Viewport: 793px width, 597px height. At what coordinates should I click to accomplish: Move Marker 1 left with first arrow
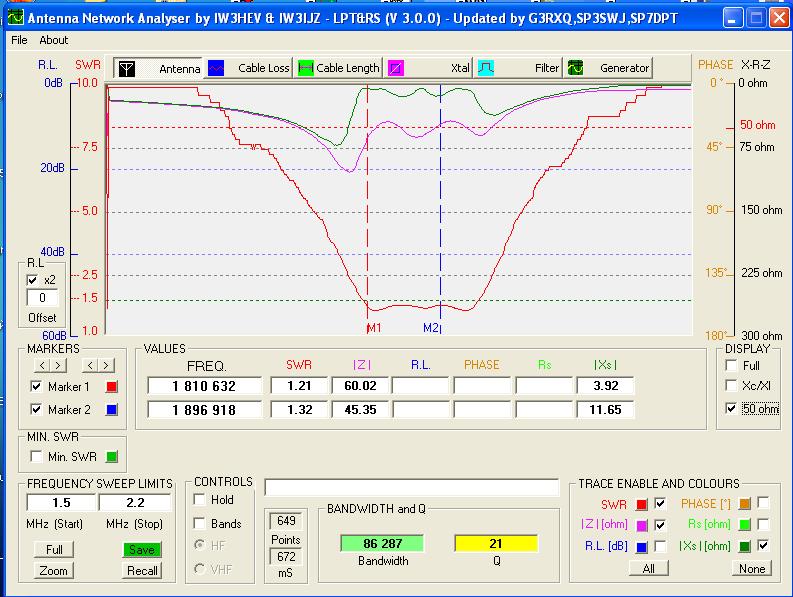40,365
